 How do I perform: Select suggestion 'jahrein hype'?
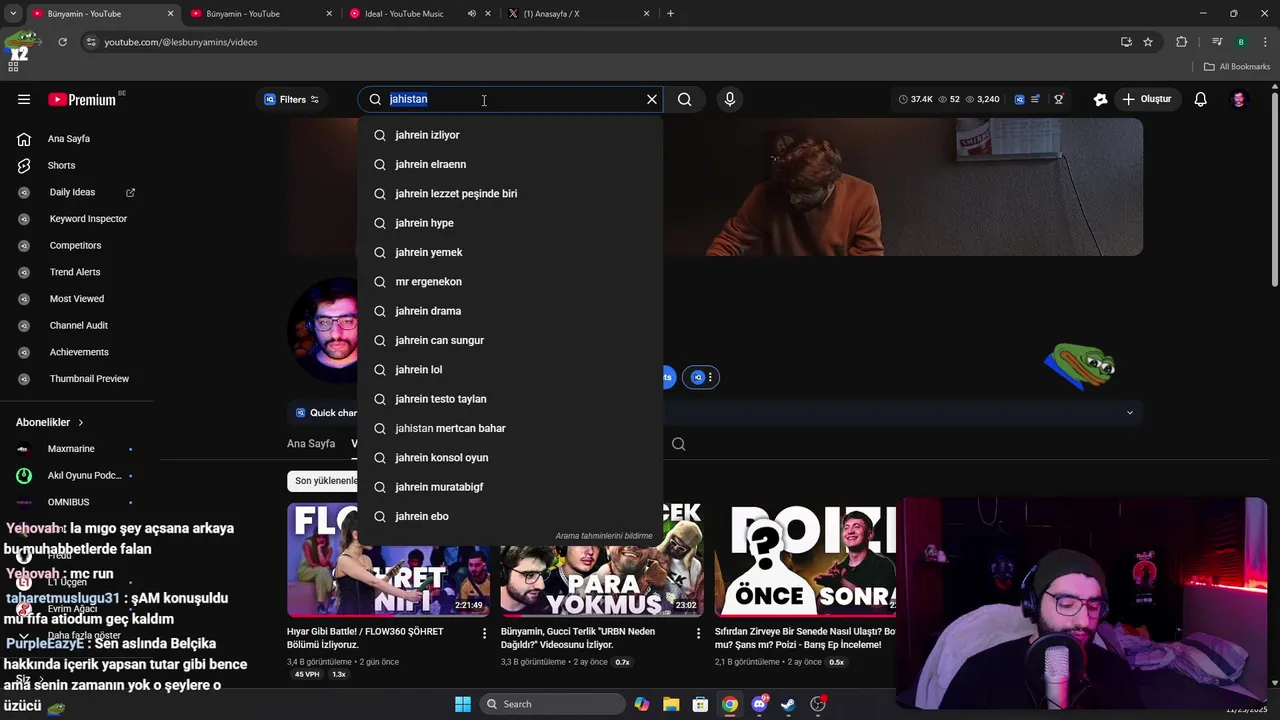click(510, 223)
